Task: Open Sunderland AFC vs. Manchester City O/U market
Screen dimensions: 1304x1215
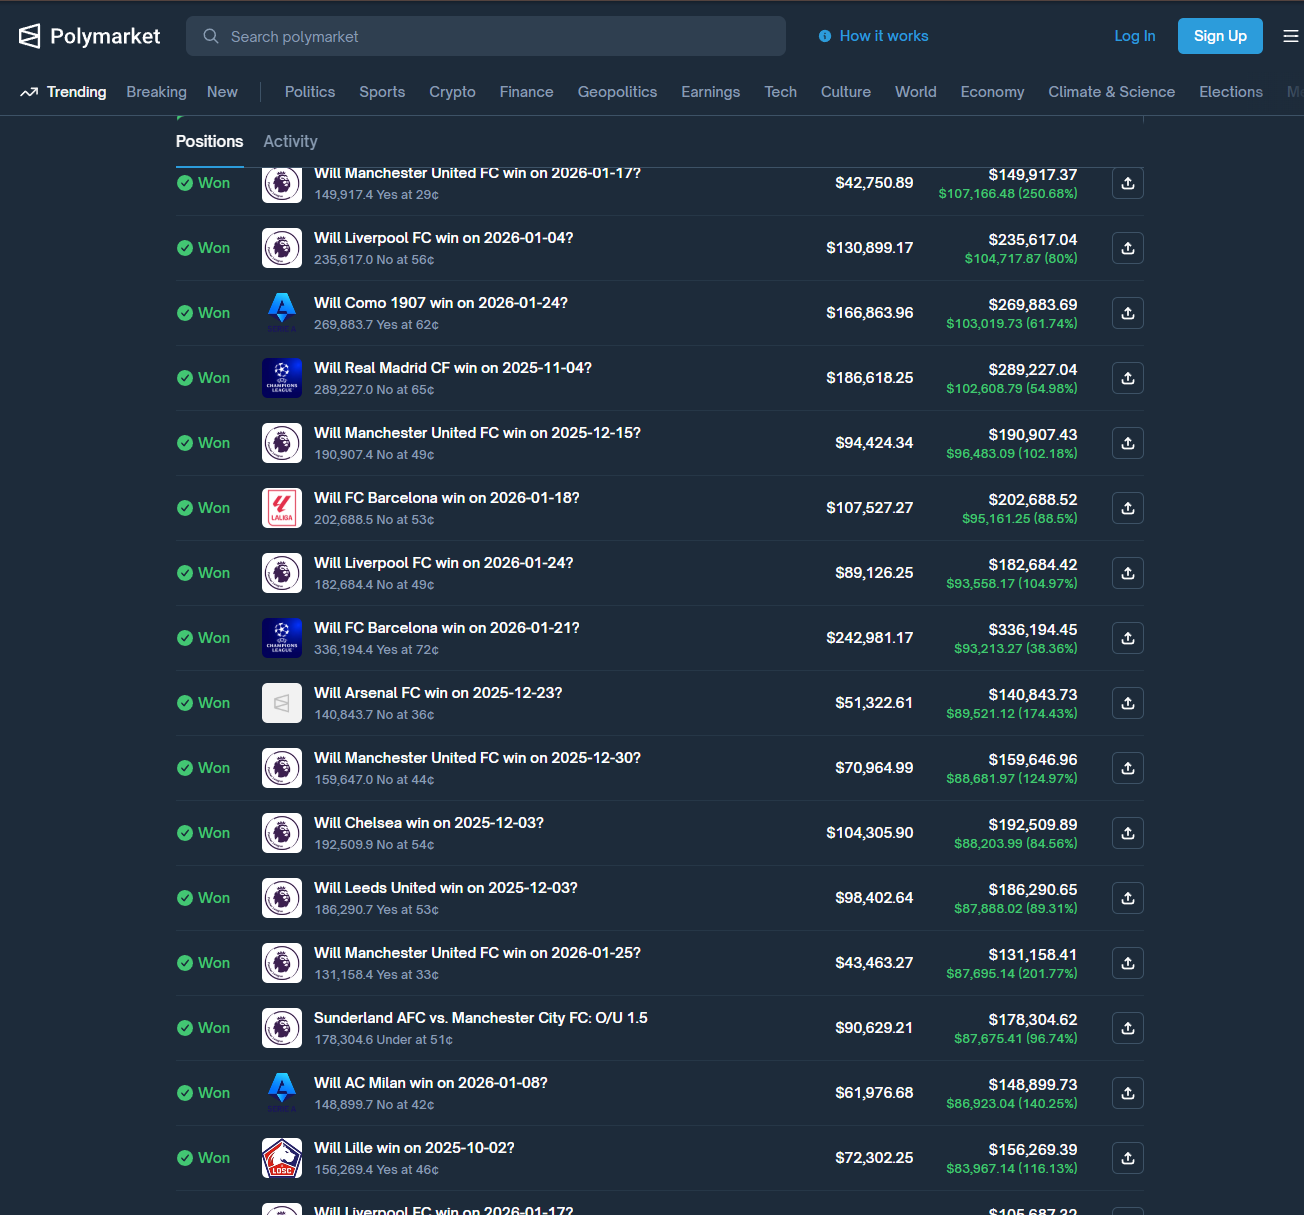Action: tap(480, 1018)
